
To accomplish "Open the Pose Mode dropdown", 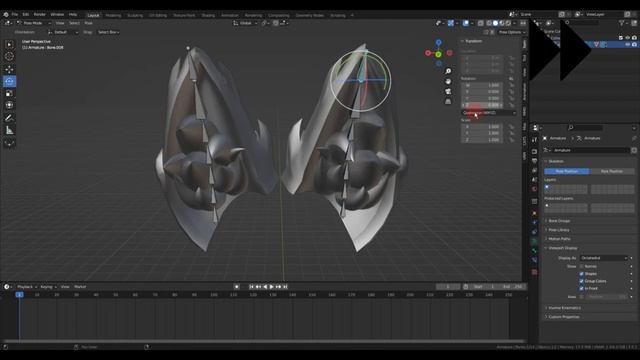I will 33,23.
